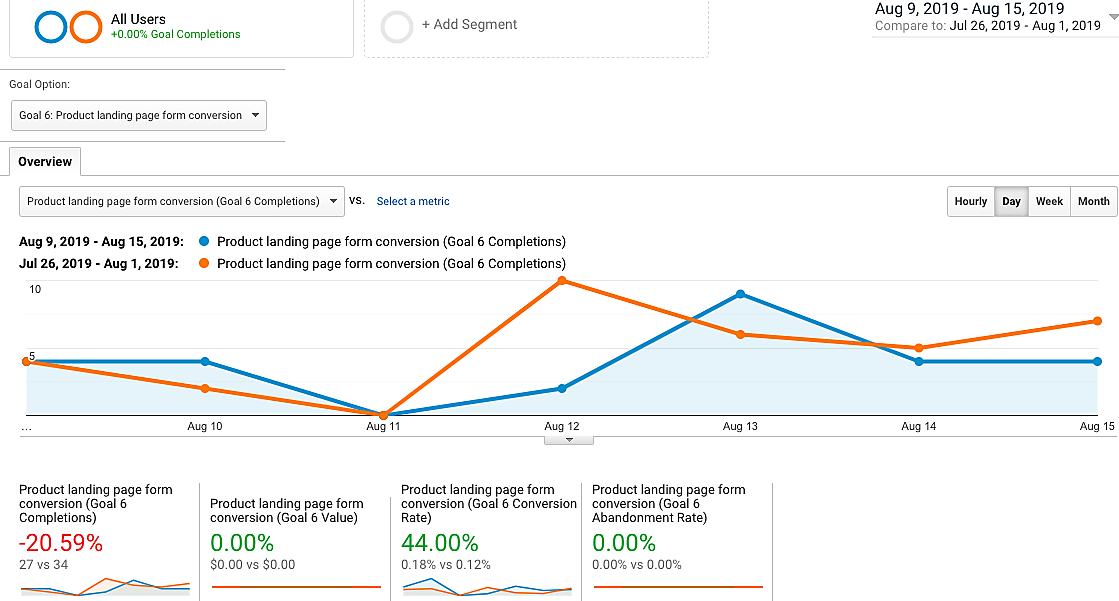
Task: Click the orange All Users segment circle
Action: tap(86, 27)
